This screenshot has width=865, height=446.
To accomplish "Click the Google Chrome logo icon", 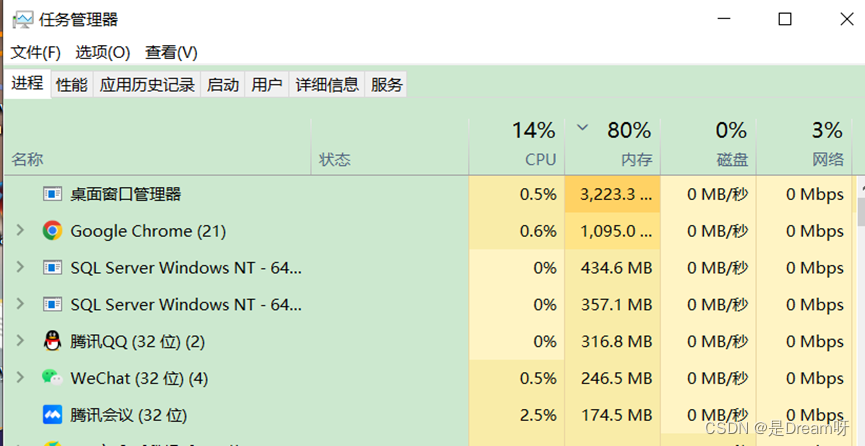I will 52,231.
